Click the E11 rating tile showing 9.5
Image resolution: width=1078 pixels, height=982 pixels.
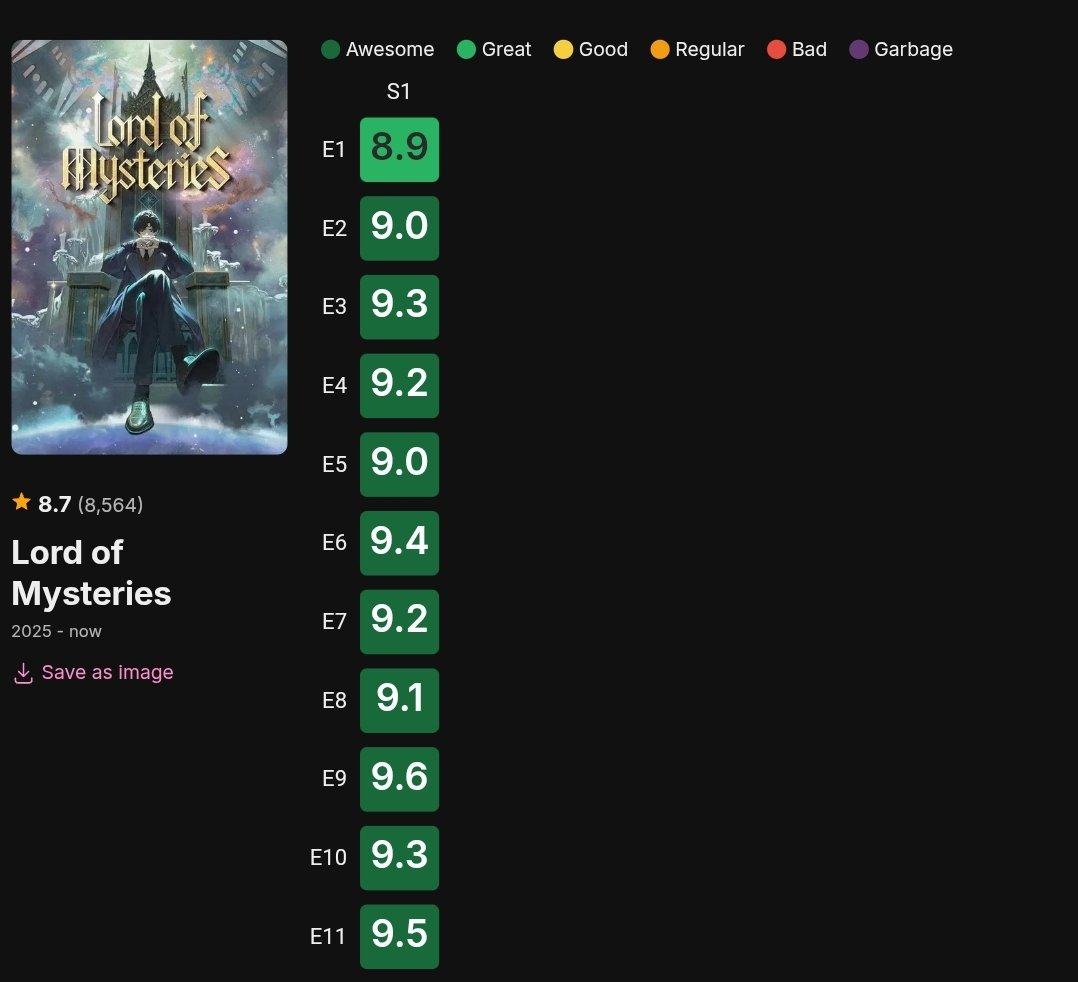coord(399,936)
